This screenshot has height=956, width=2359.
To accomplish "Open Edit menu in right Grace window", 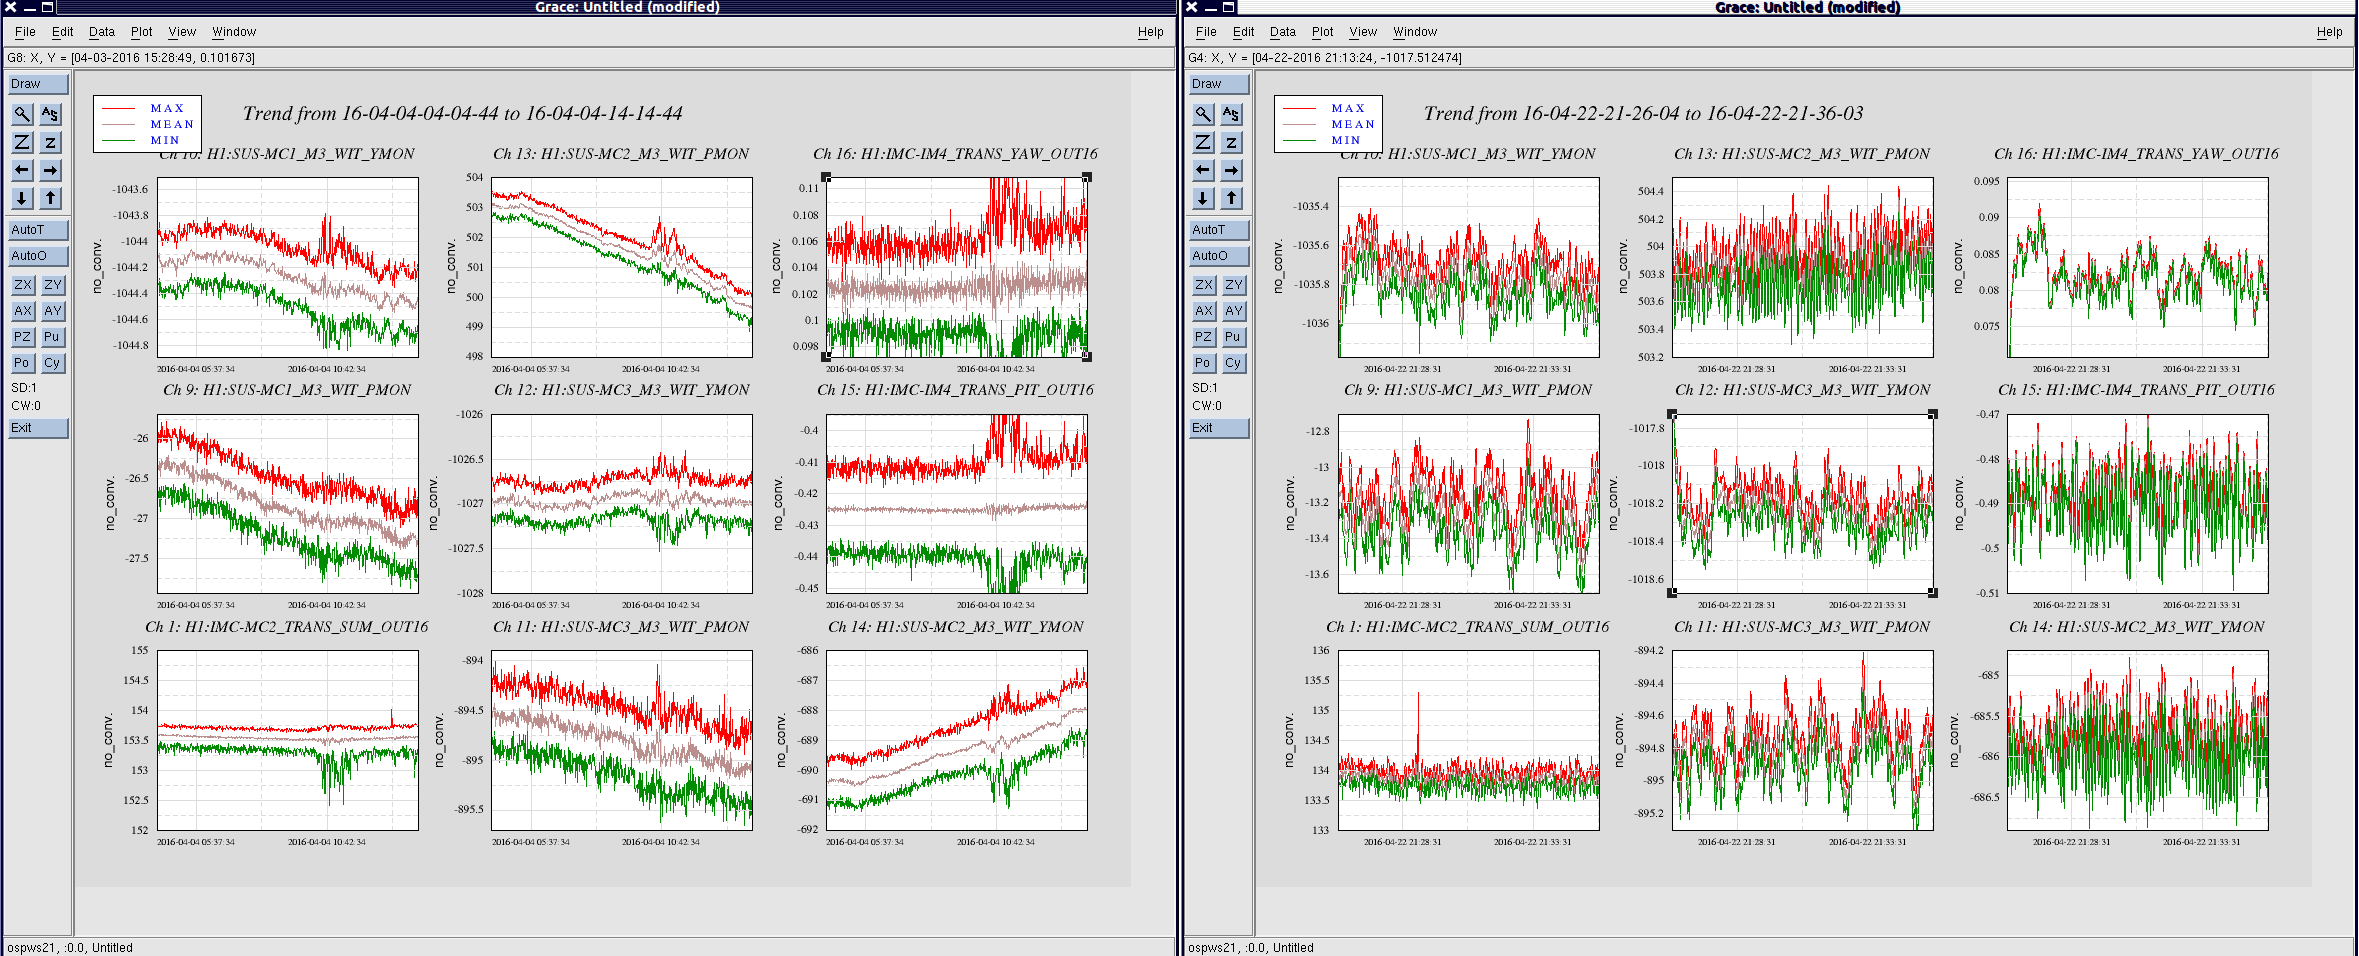I will tap(1243, 32).
